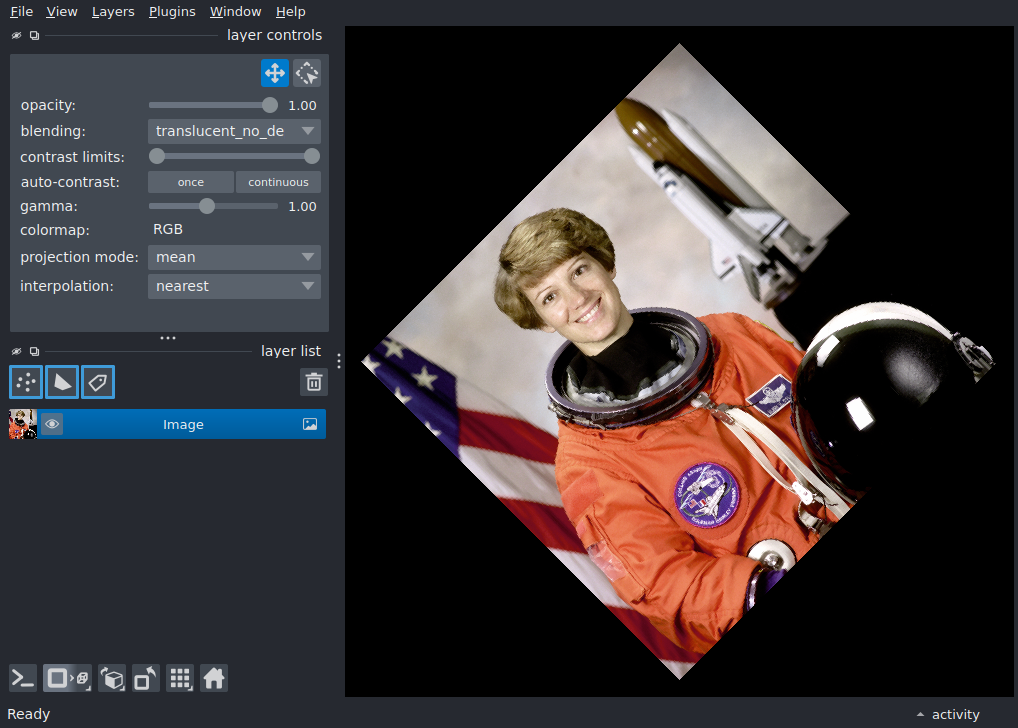
Task: Select the Image layer row
Action: pos(168,424)
